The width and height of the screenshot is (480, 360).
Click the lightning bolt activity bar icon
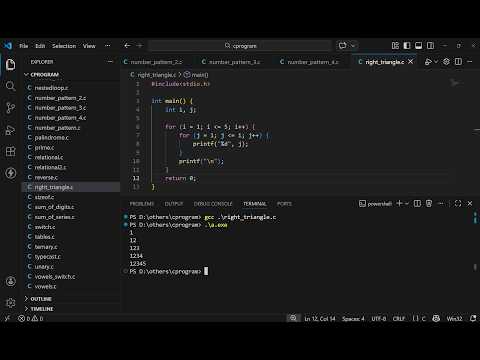10,173
